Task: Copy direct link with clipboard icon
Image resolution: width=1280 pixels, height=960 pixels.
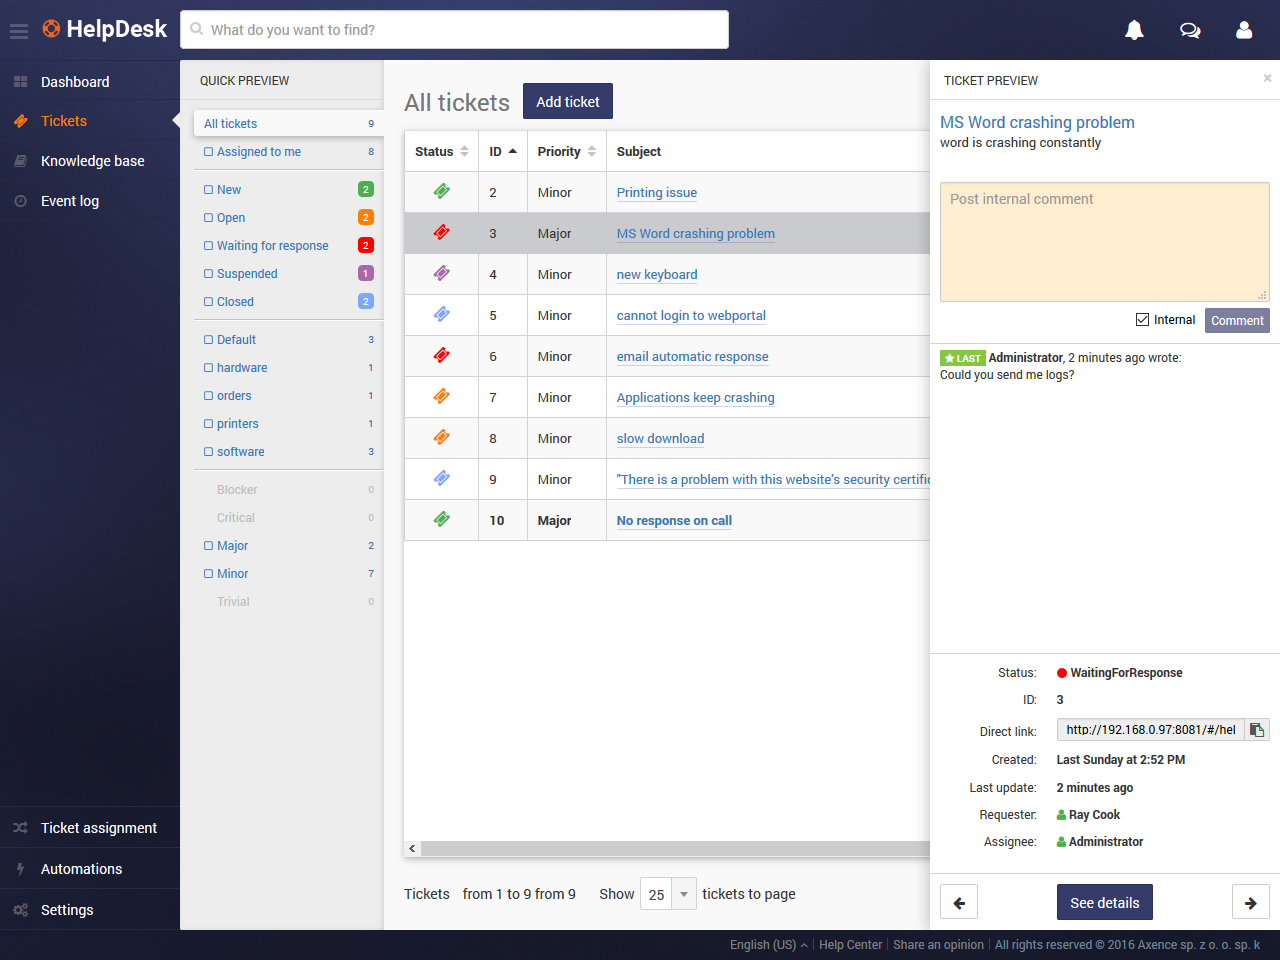Action: [x=1257, y=730]
